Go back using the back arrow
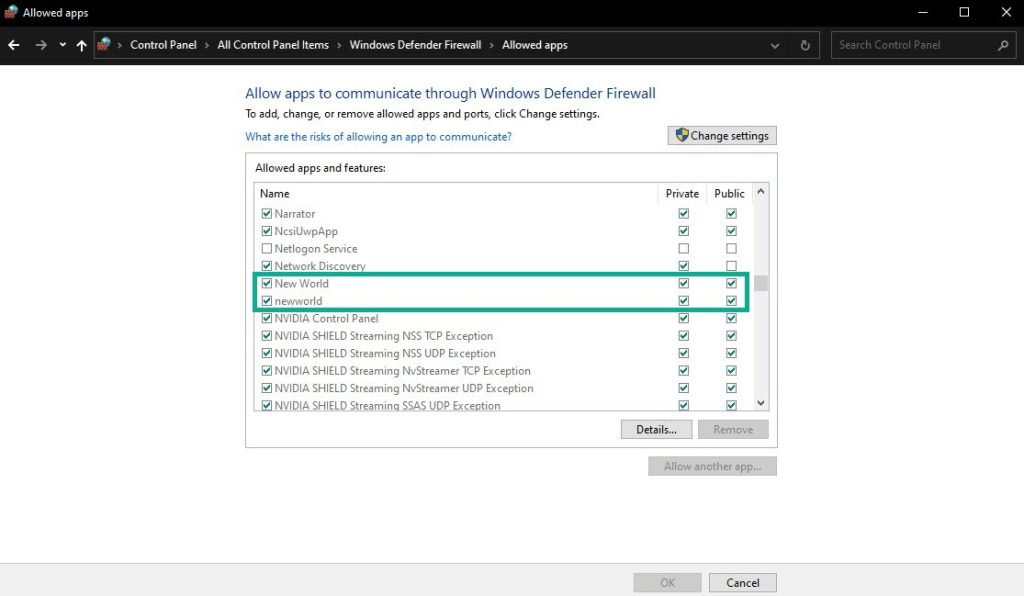The image size is (1024, 596). pyautogui.click(x=14, y=45)
